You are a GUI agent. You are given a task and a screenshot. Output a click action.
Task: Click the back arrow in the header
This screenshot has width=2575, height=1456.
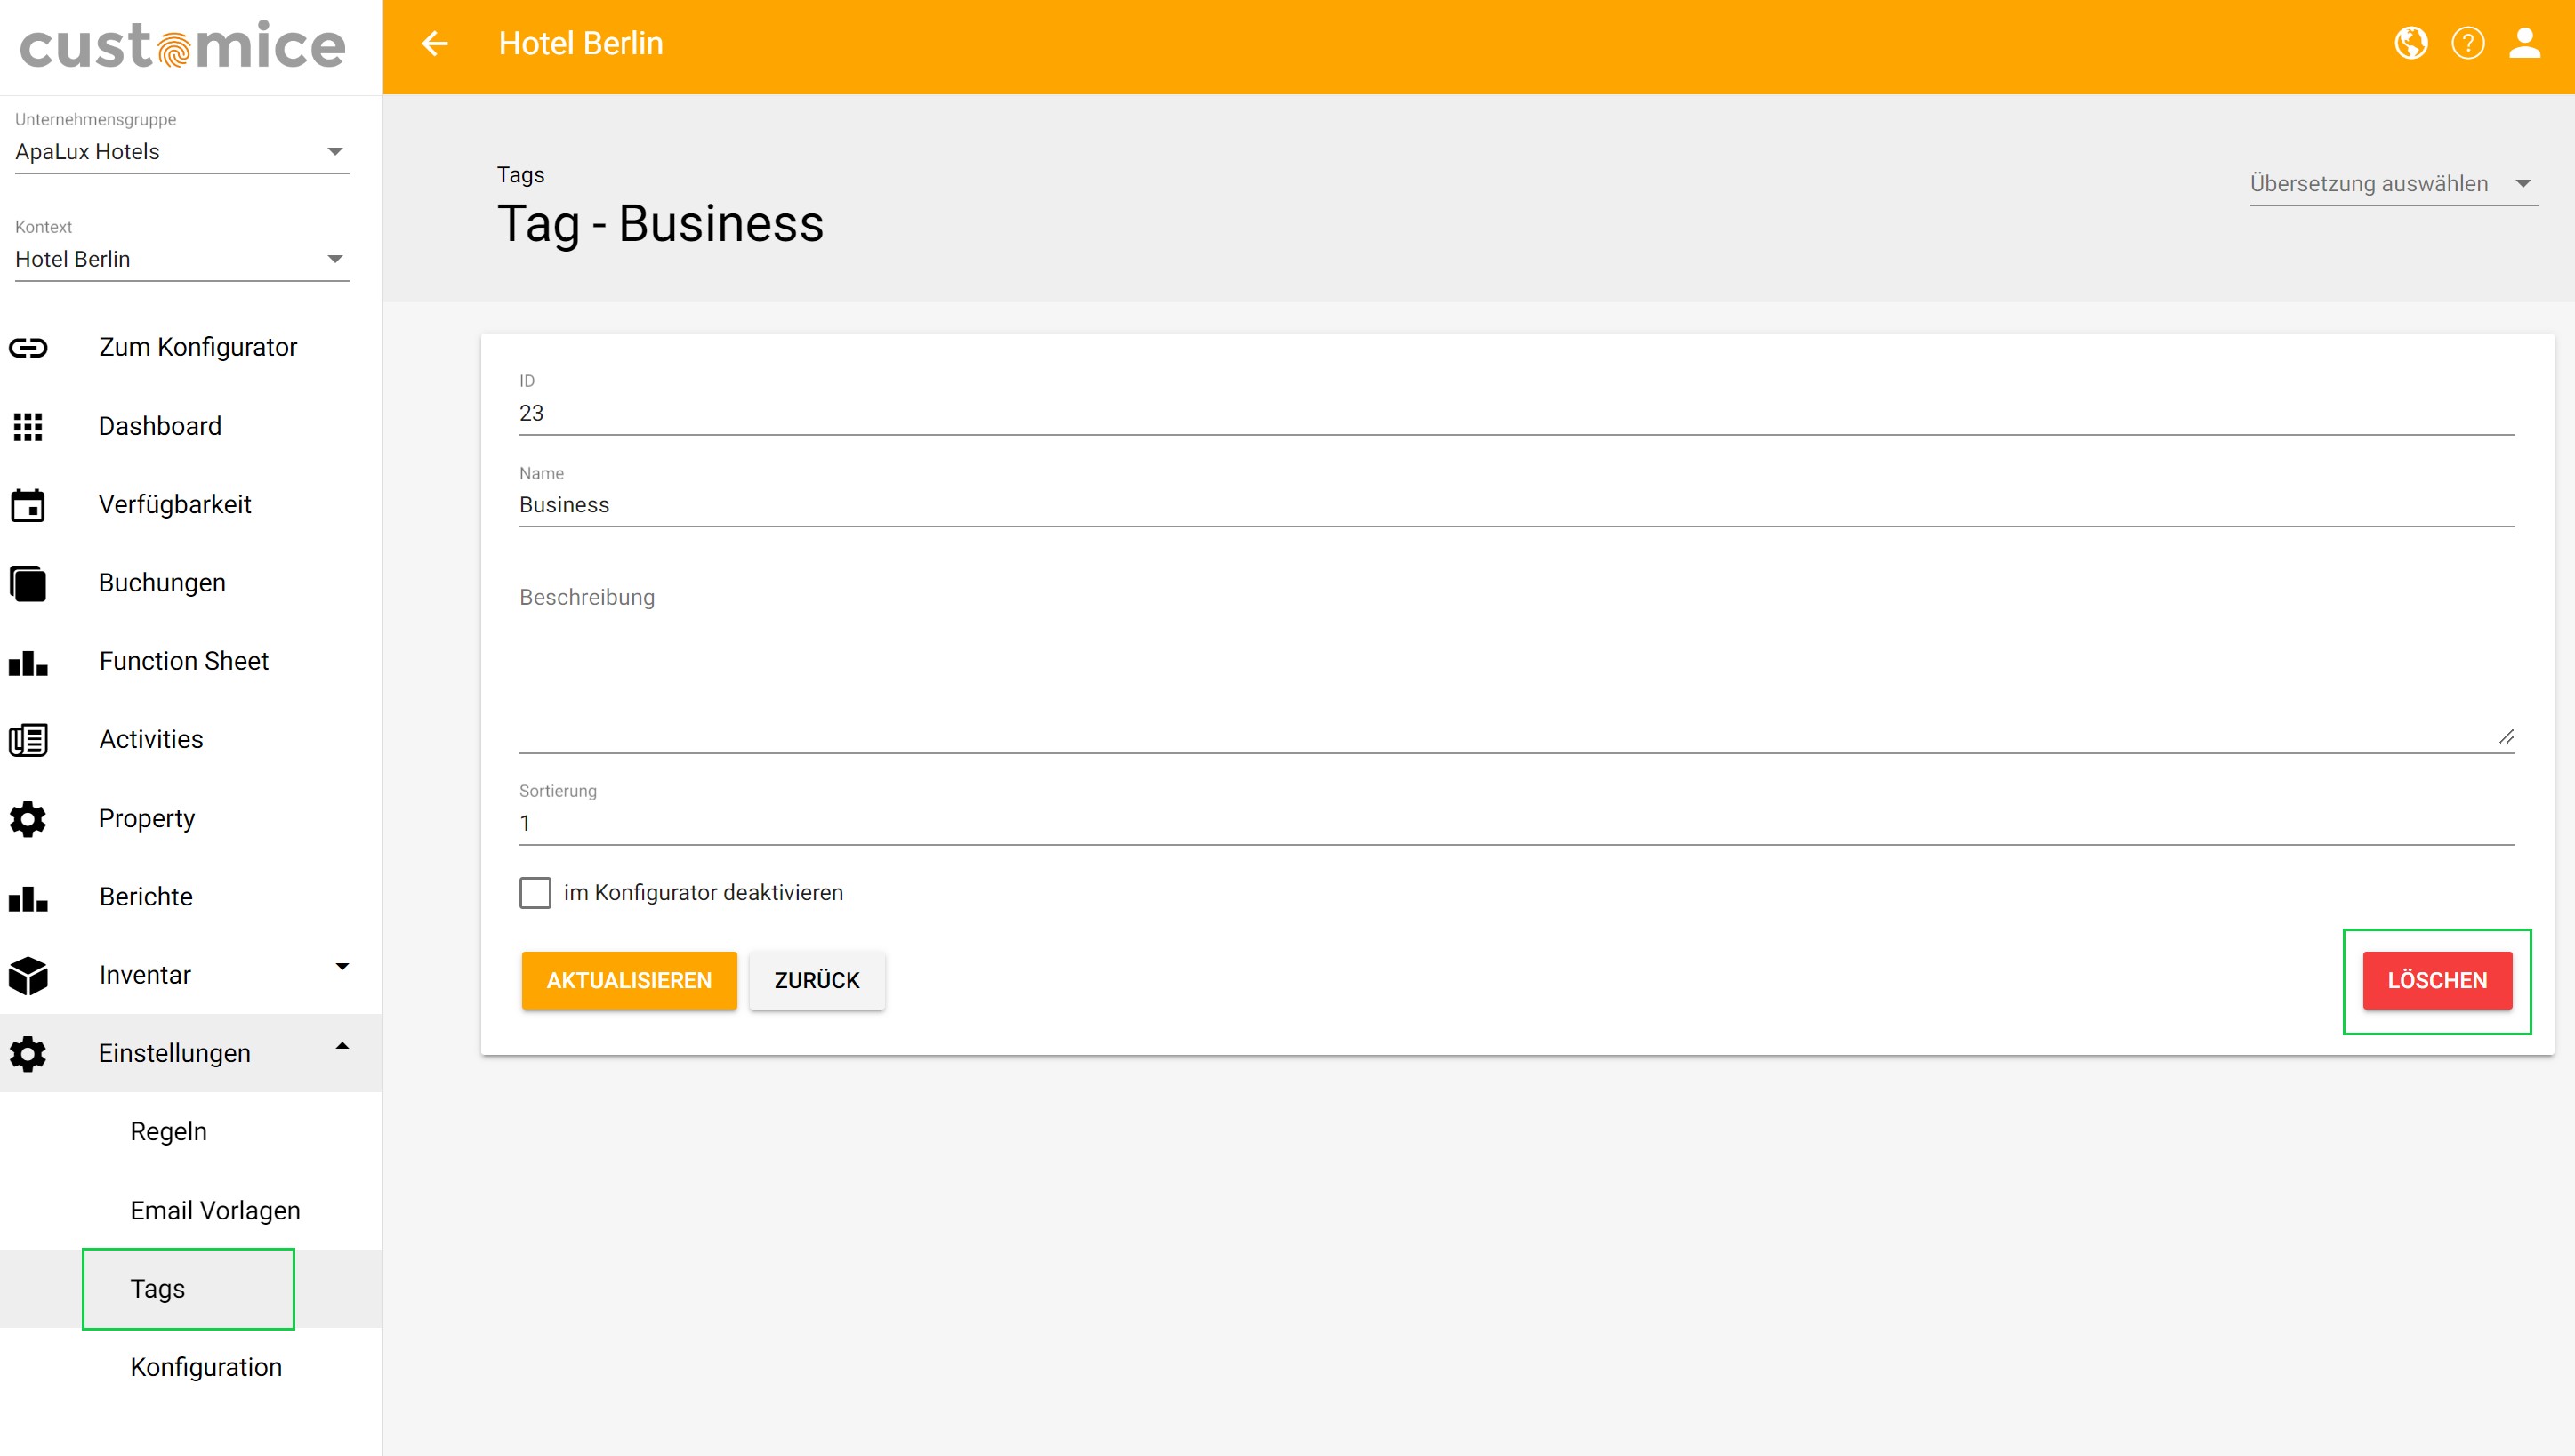pyautogui.click(x=434, y=44)
